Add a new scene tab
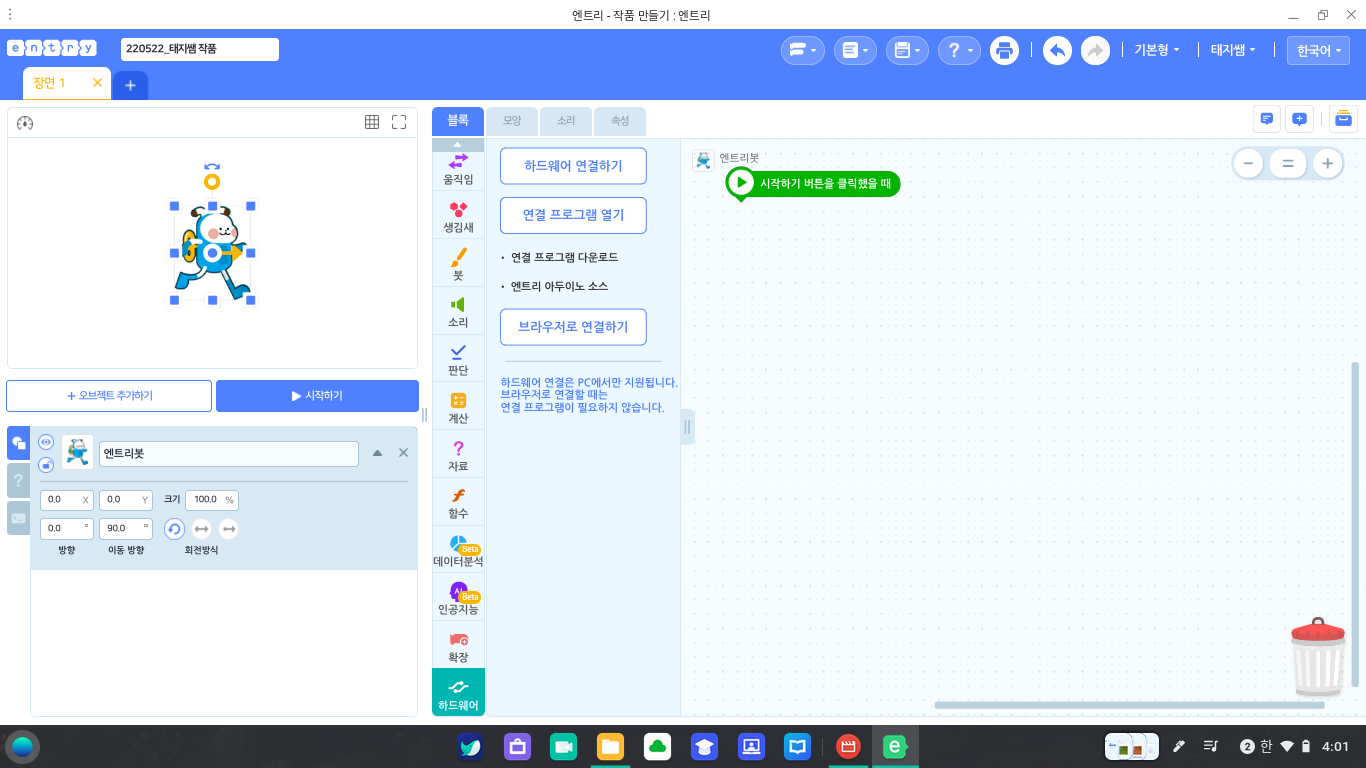The height and width of the screenshot is (768, 1366). (130, 86)
